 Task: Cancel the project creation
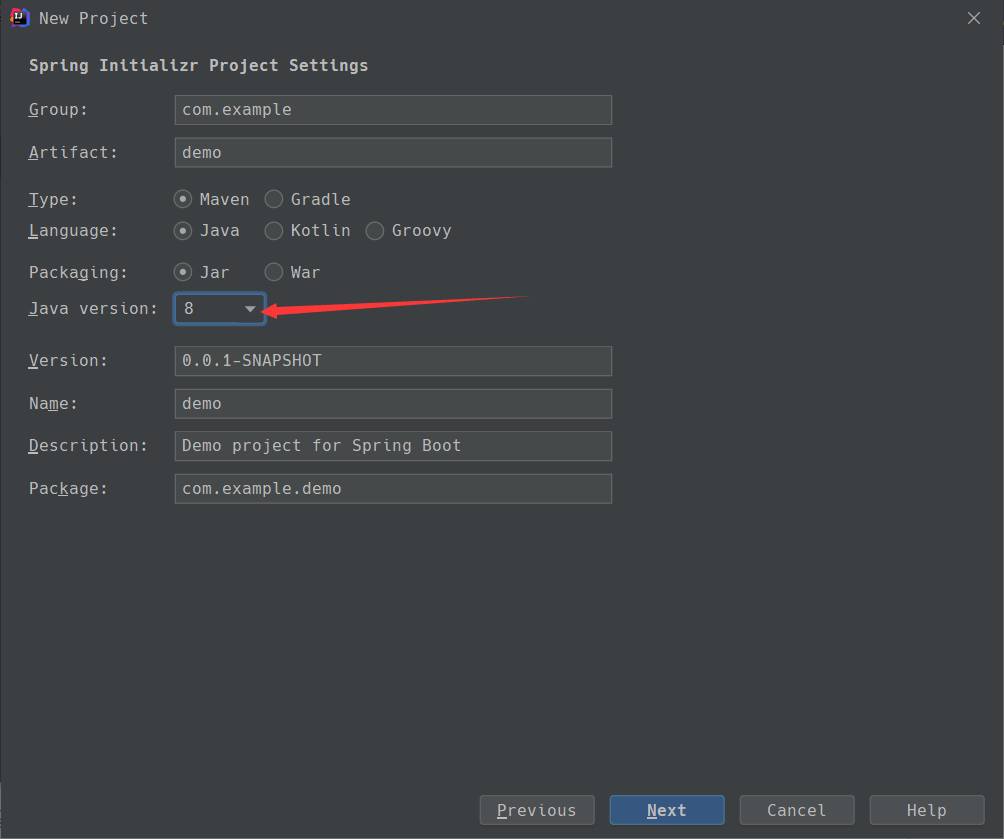(797, 810)
